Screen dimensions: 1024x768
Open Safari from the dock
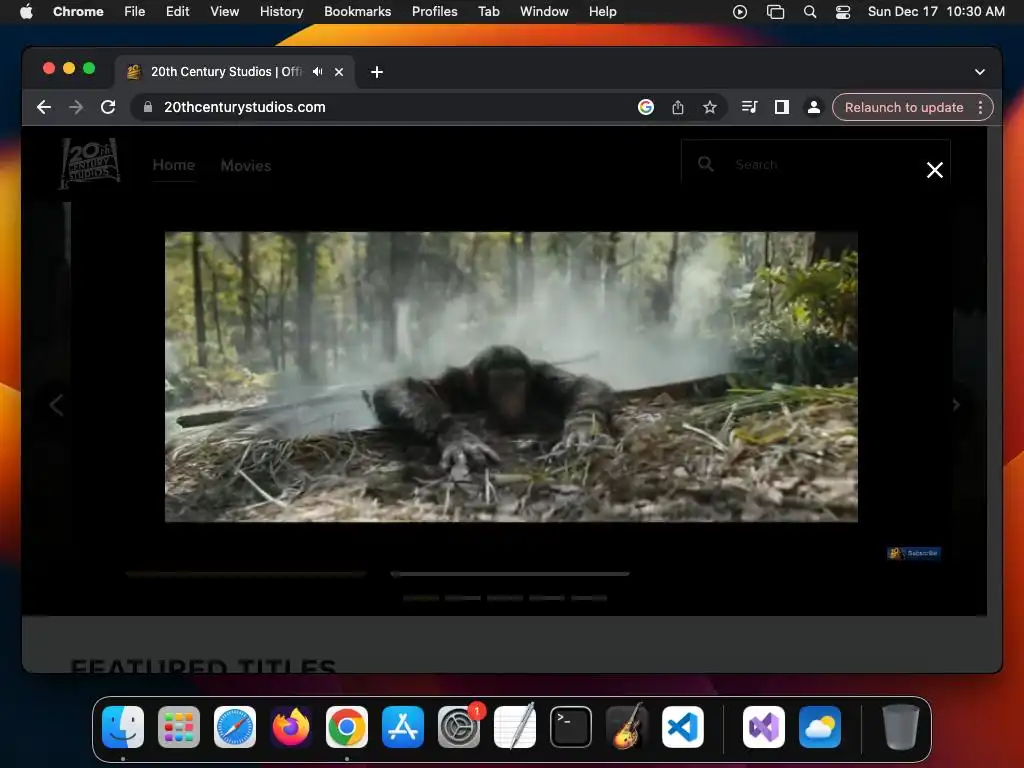point(235,727)
